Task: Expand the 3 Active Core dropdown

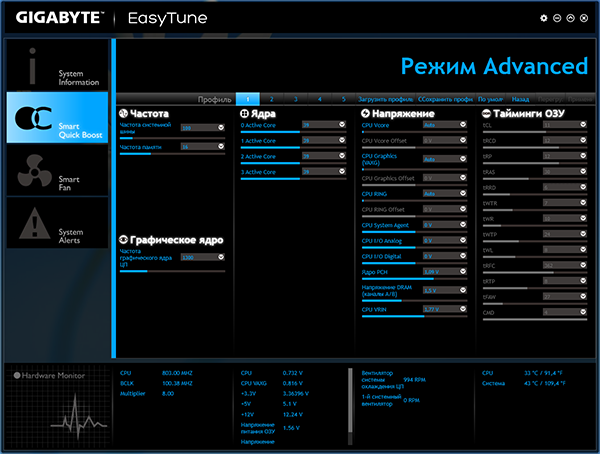Action: 342,171
